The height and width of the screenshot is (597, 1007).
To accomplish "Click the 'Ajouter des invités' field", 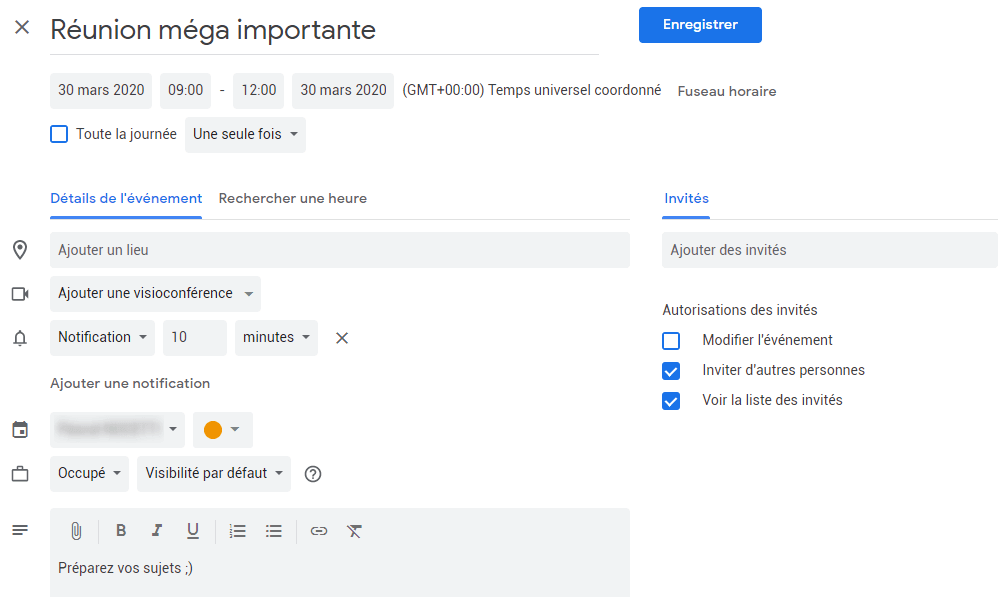I will coord(829,250).
